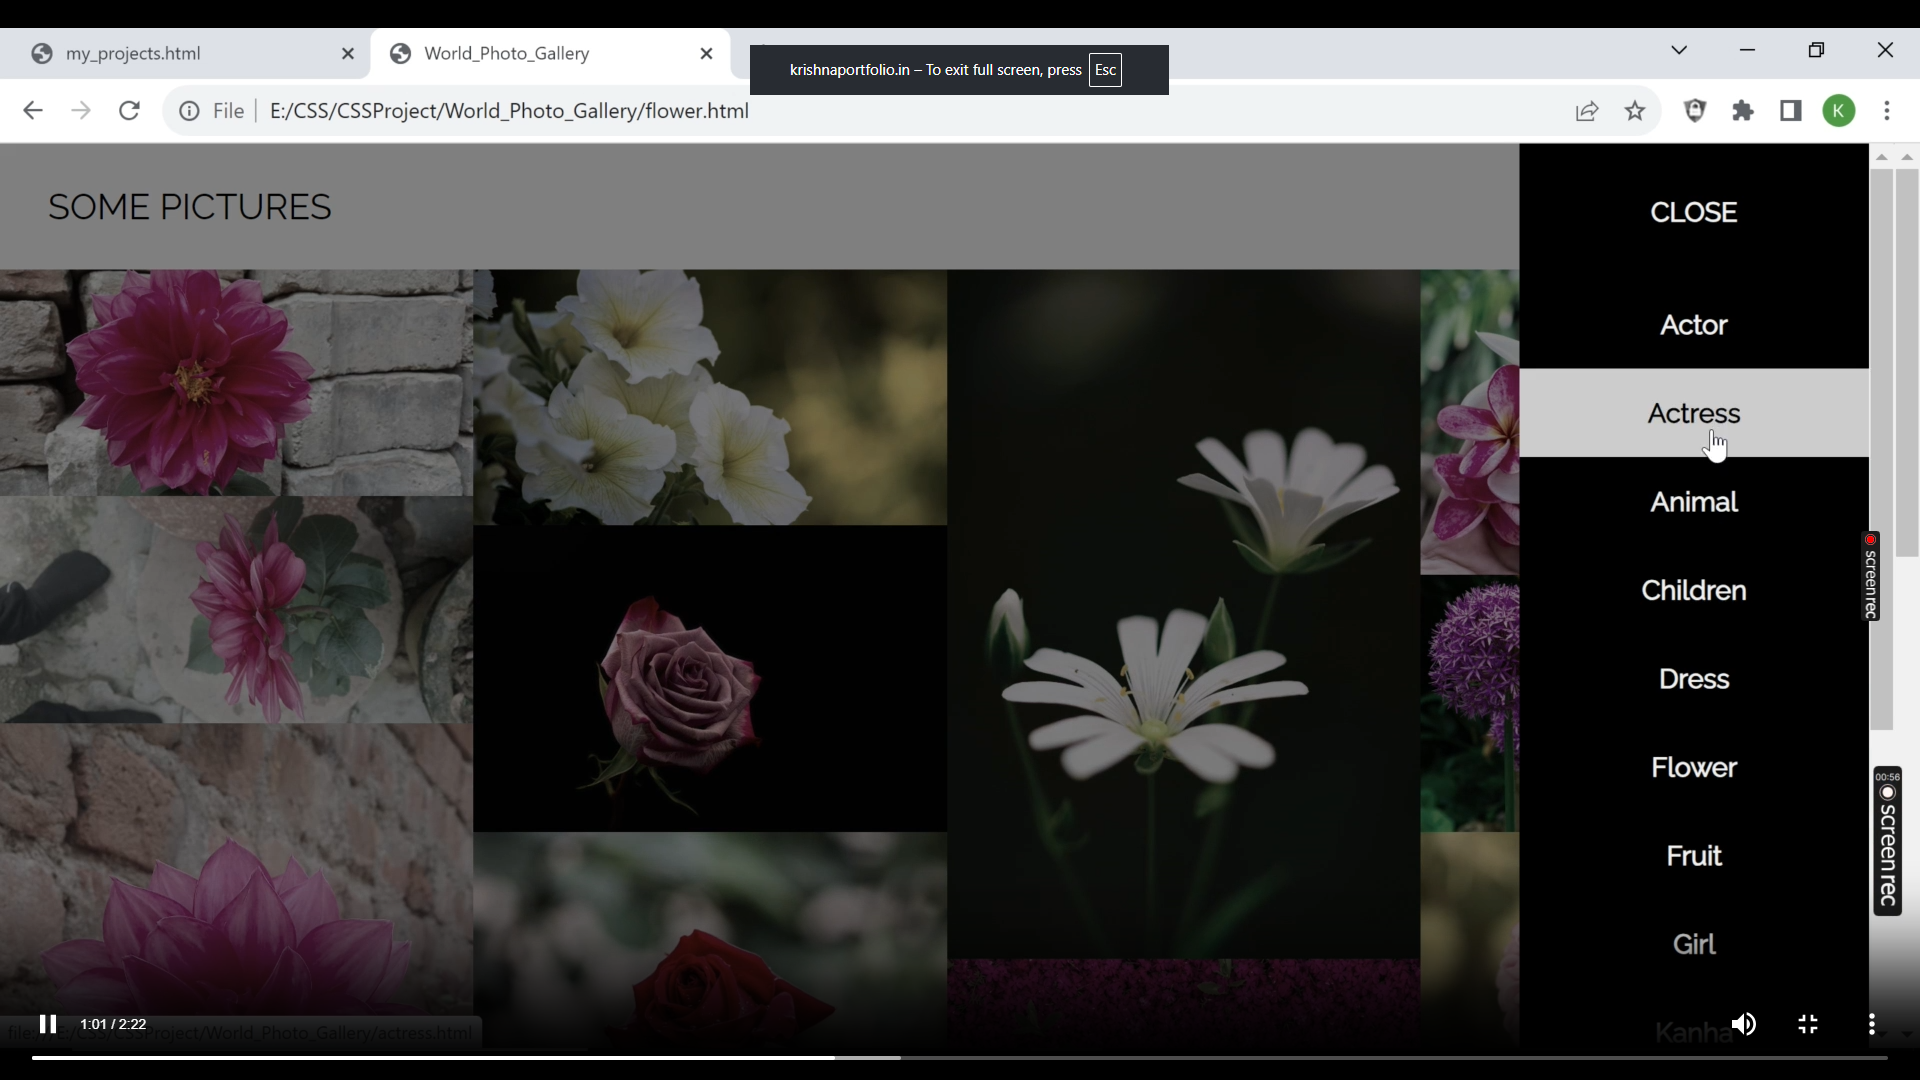Open the Children gallery link
This screenshot has height=1080, width=1920.
[1694, 590]
